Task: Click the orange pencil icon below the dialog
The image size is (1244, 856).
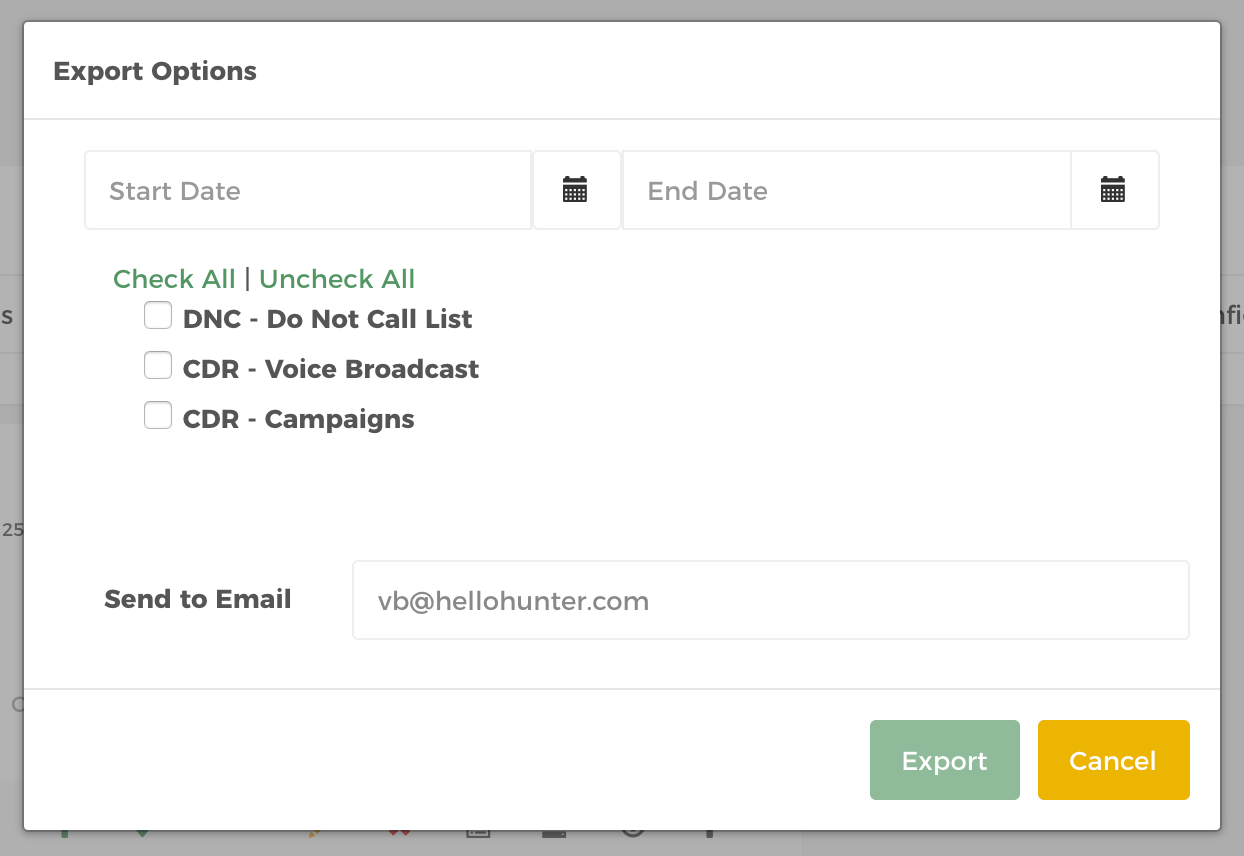Action: click(313, 832)
